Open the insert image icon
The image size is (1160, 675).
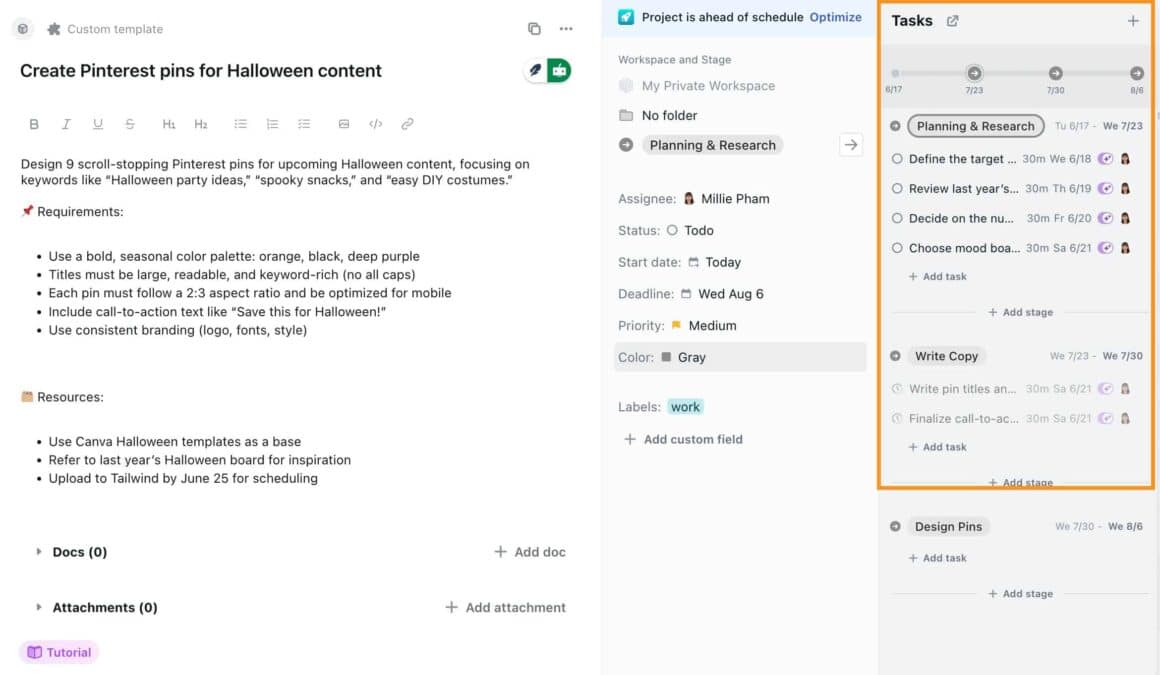coord(343,123)
